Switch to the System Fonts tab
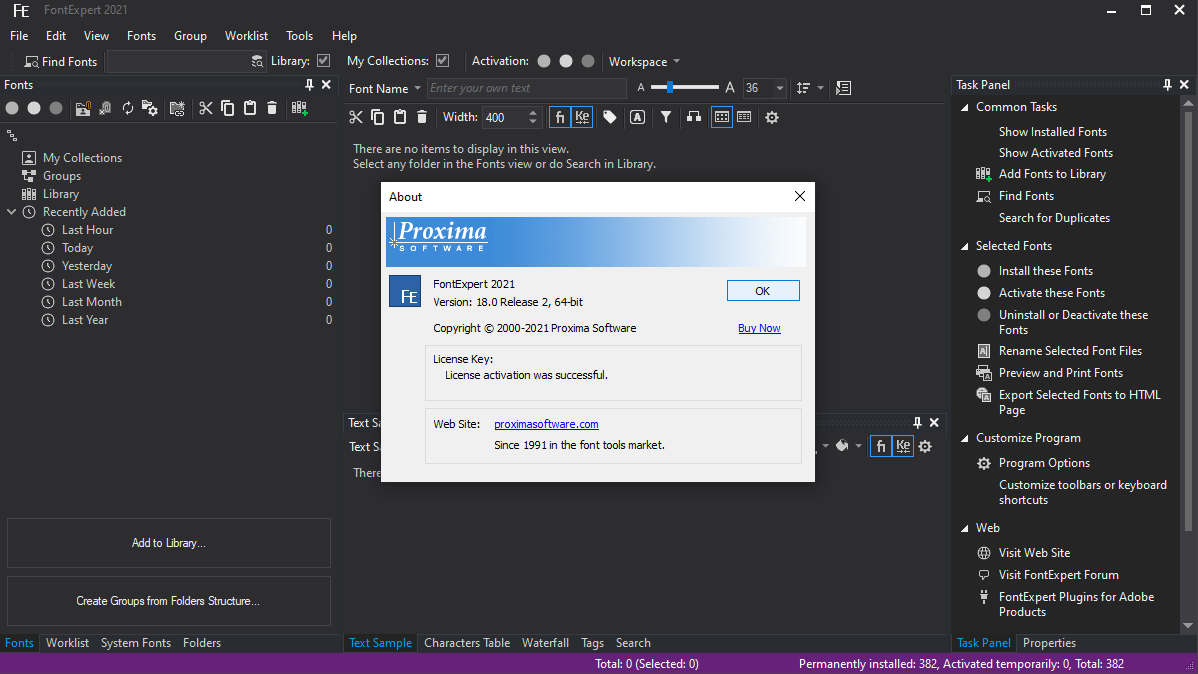Viewport: 1198px width, 674px height. pyautogui.click(x=136, y=643)
